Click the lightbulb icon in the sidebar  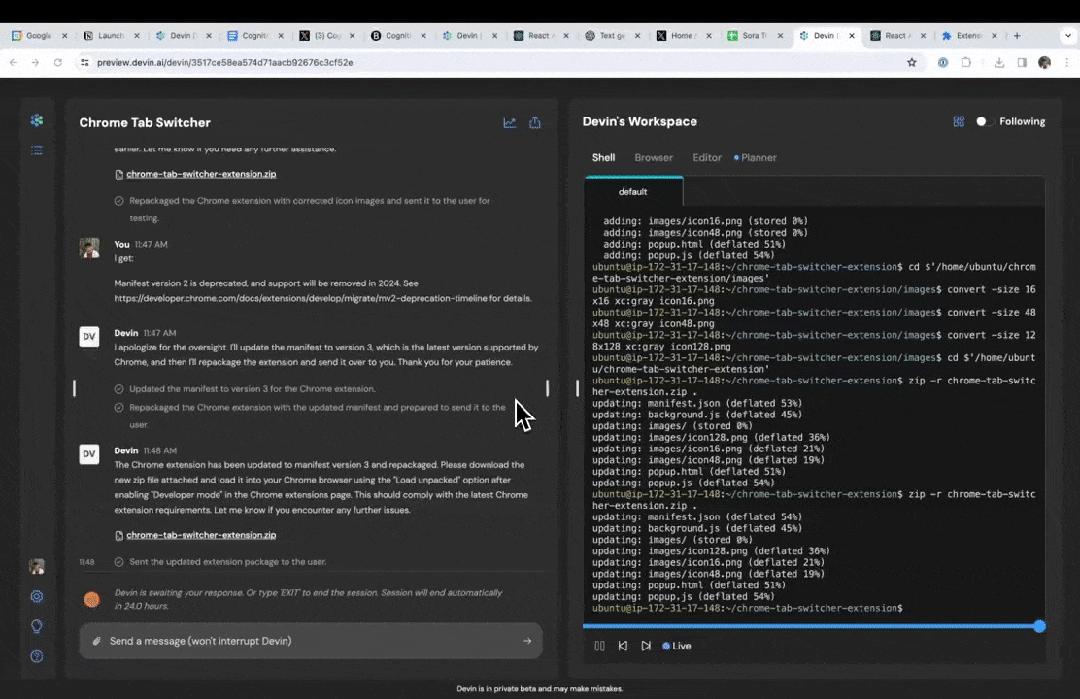[x=37, y=626]
